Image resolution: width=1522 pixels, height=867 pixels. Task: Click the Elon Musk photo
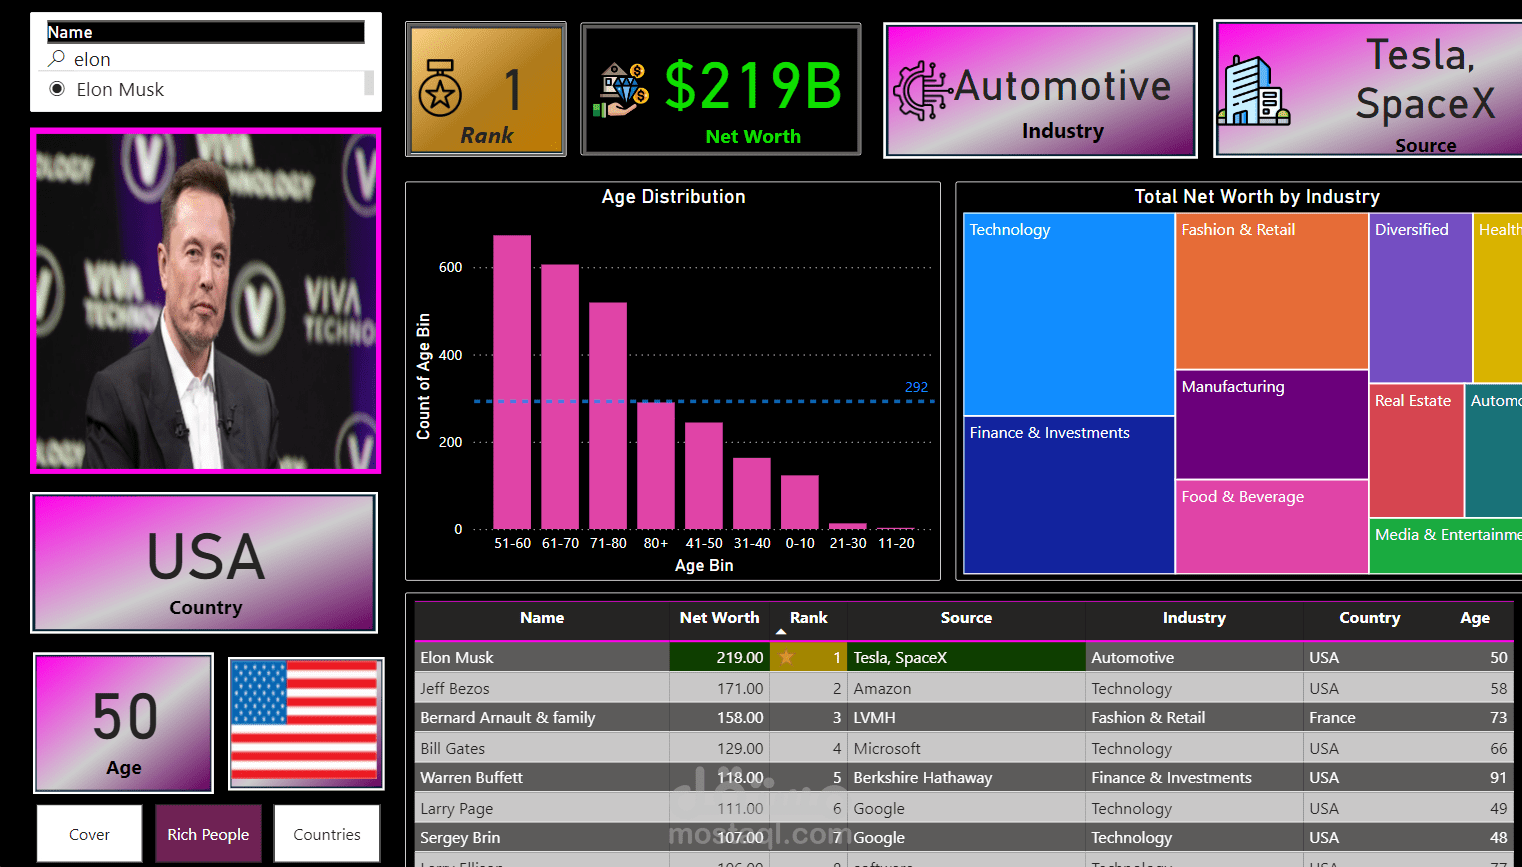[206, 301]
